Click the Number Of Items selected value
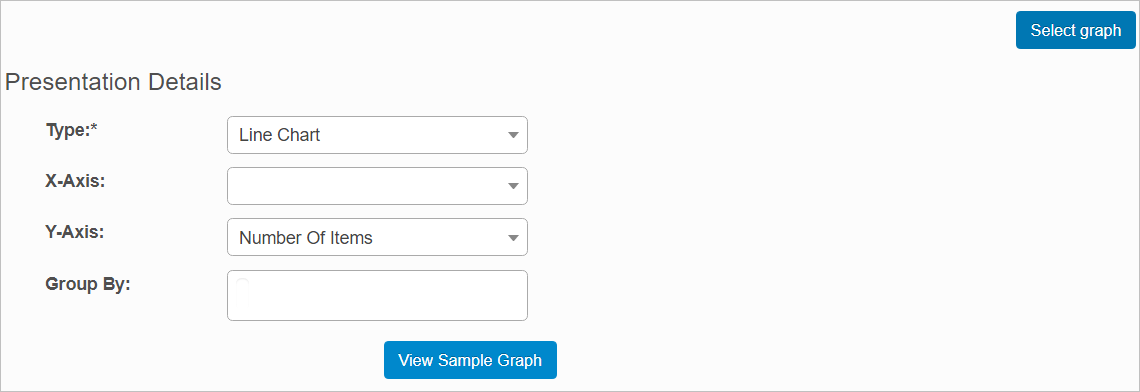The image size is (1140, 392). [x=305, y=237]
